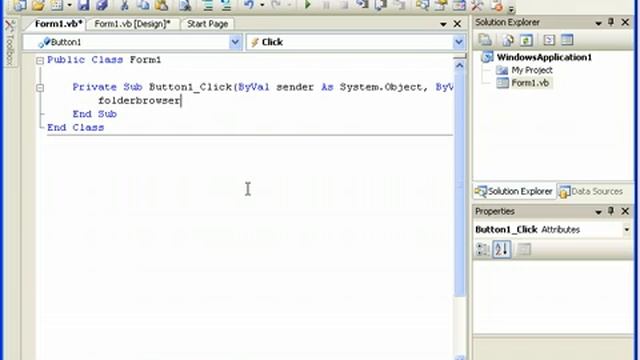Click the Find in Files icon
Screen dimensions: 640x360
(x=185, y=5)
